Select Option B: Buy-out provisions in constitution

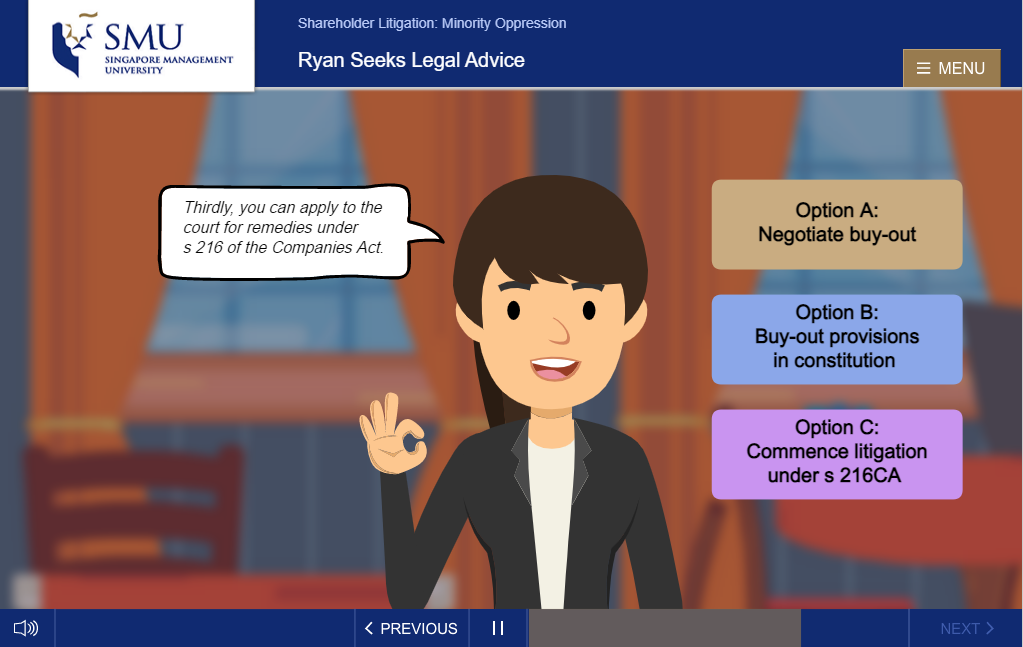pyautogui.click(x=837, y=339)
